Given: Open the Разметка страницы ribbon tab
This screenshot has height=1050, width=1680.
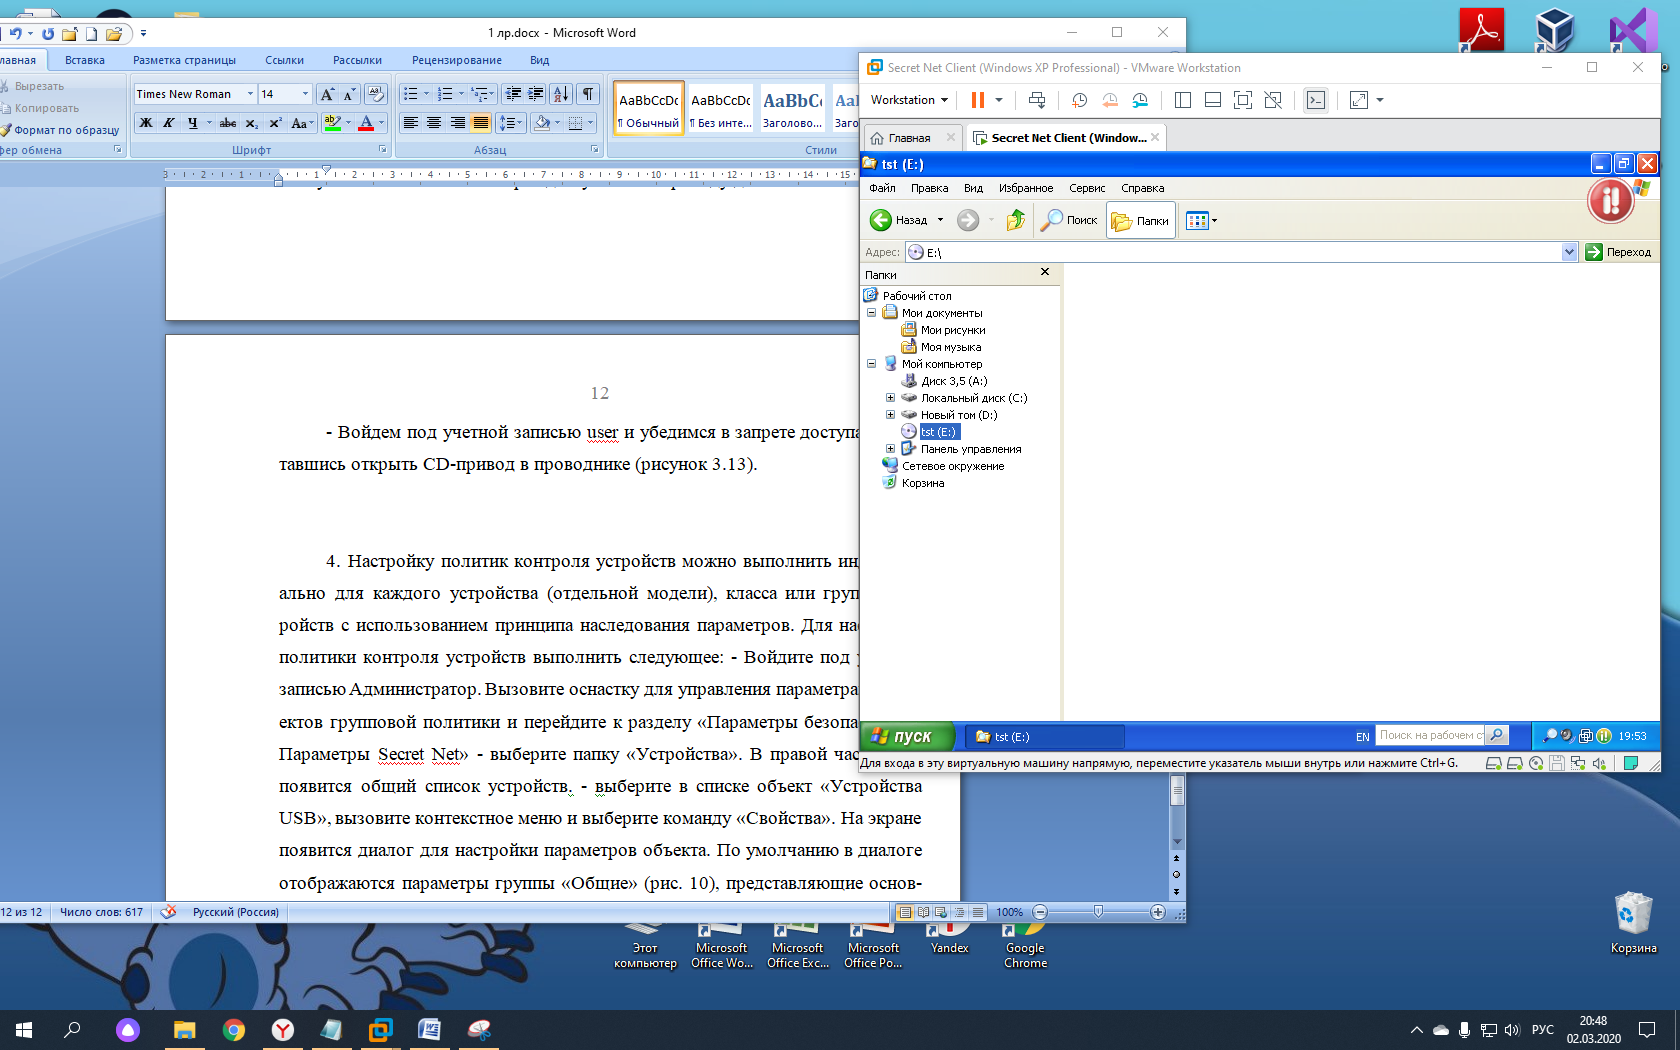Looking at the screenshot, I should (184, 60).
